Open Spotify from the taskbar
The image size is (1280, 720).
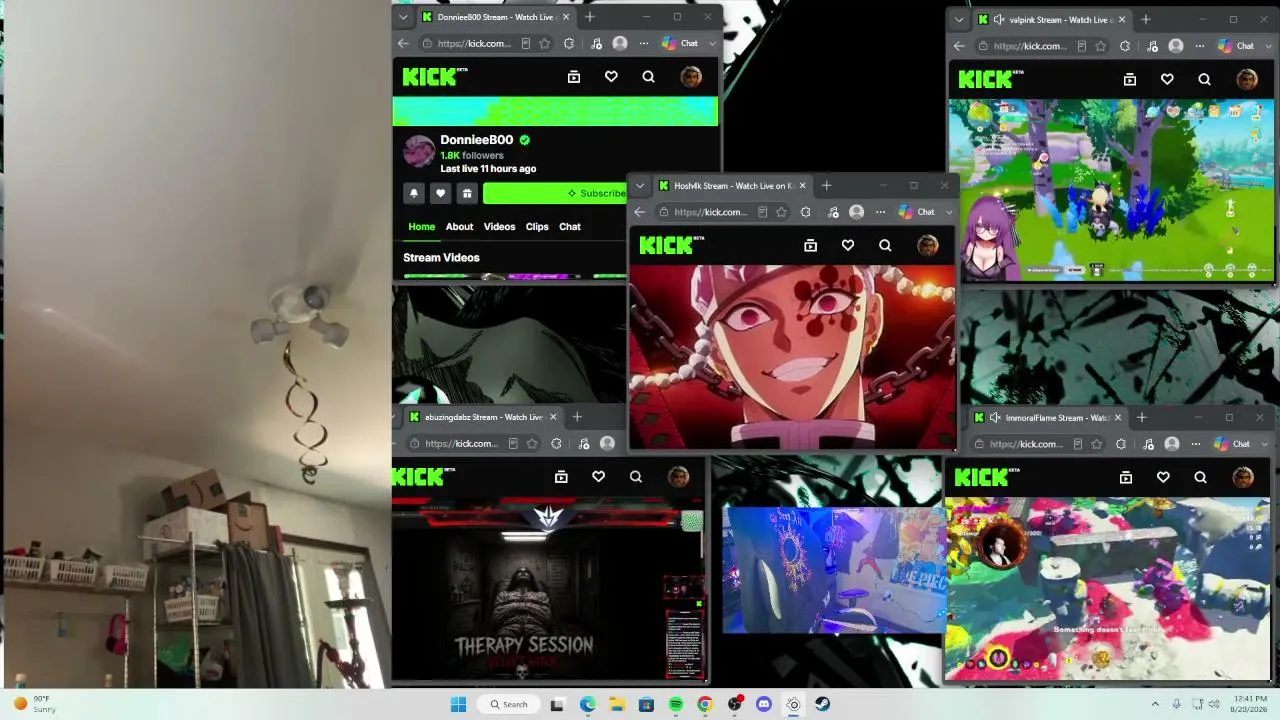676,704
